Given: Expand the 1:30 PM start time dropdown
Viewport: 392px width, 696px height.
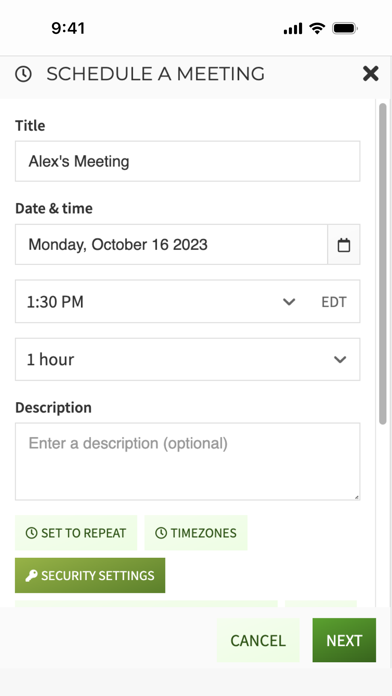Looking at the screenshot, I should pos(289,302).
